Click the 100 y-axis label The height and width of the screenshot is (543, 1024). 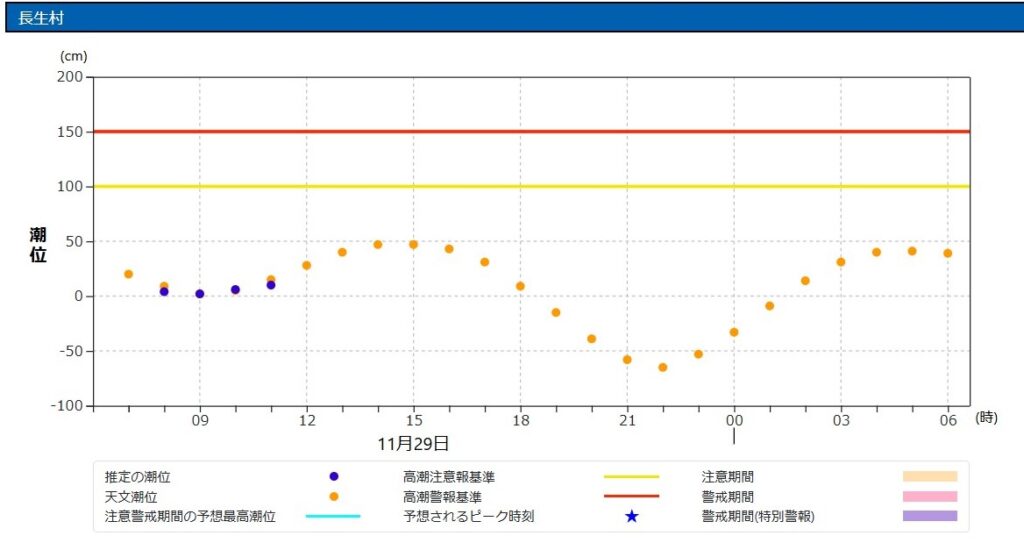[70, 186]
